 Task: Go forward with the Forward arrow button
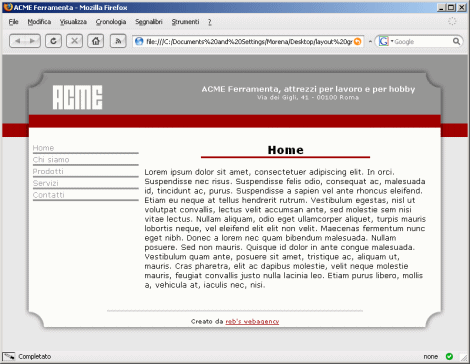(33, 41)
